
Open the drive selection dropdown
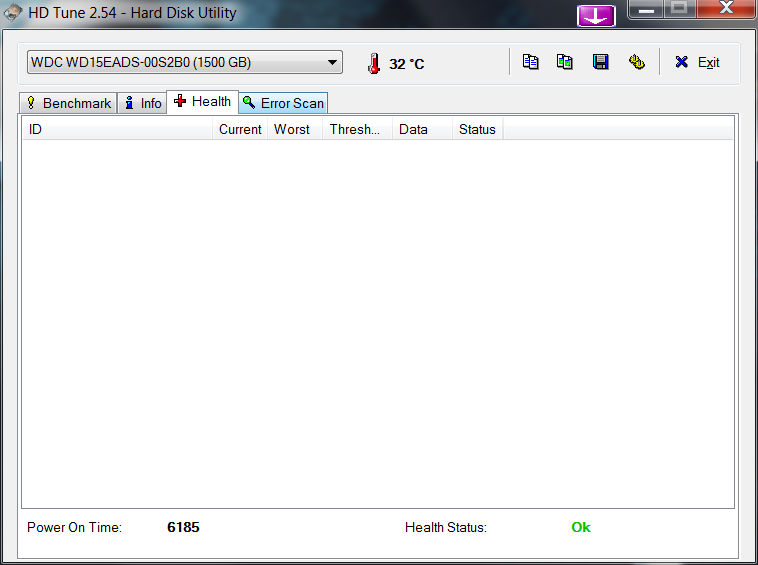click(x=185, y=62)
